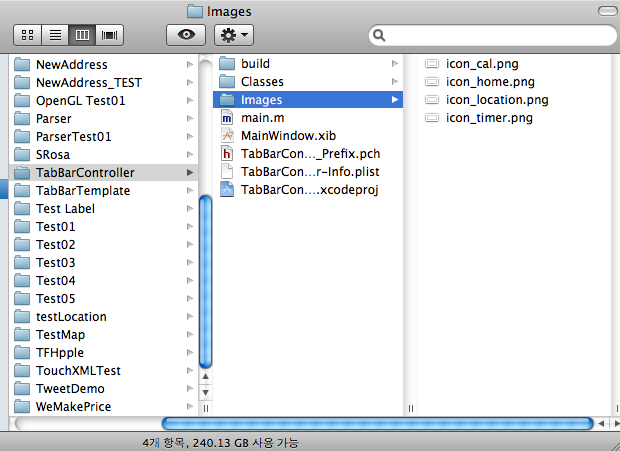The width and height of the screenshot is (620, 451).
Task: Open the Action gear menu
Action: (234, 35)
